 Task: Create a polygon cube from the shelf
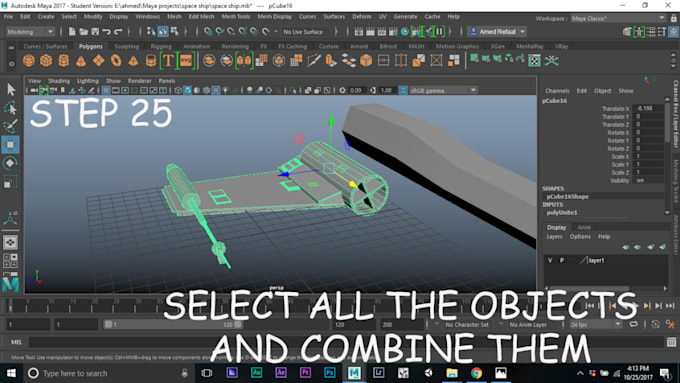46,60
